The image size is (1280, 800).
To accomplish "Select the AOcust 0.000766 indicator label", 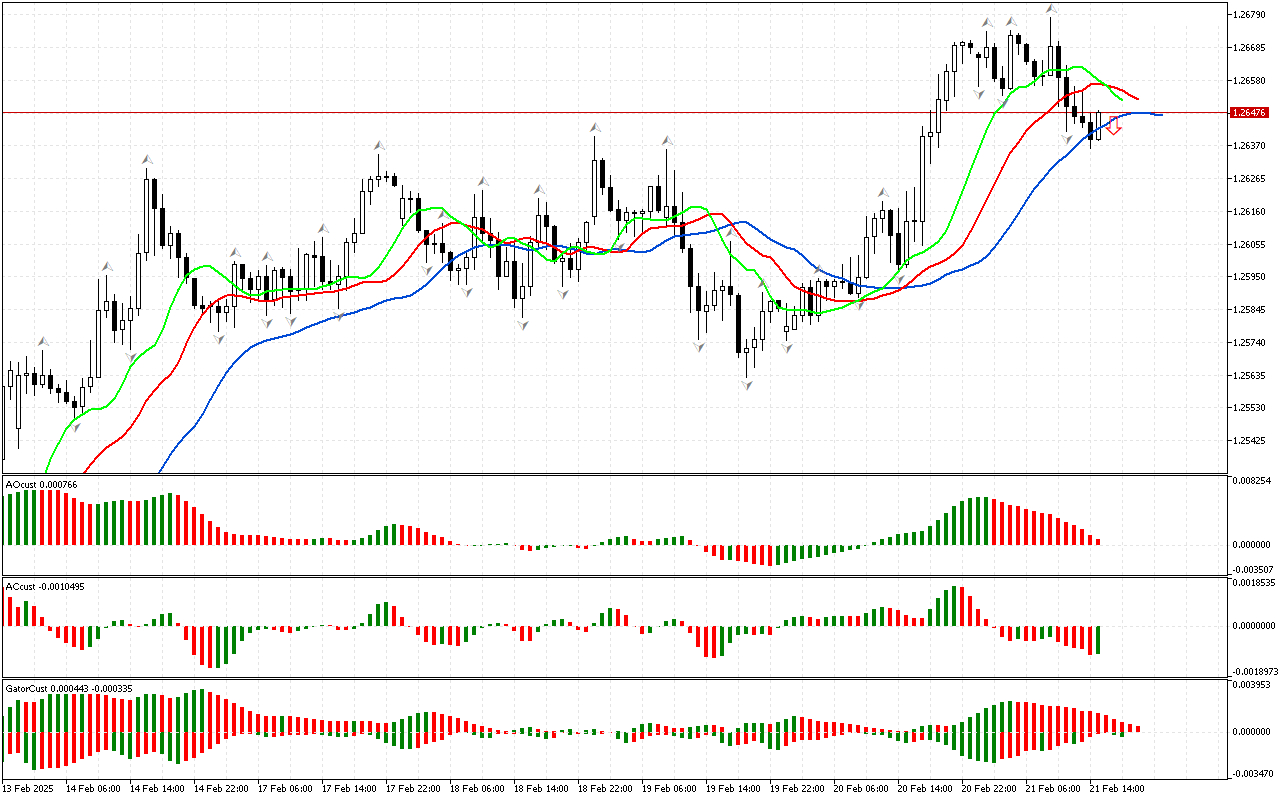I will tap(42, 485).
